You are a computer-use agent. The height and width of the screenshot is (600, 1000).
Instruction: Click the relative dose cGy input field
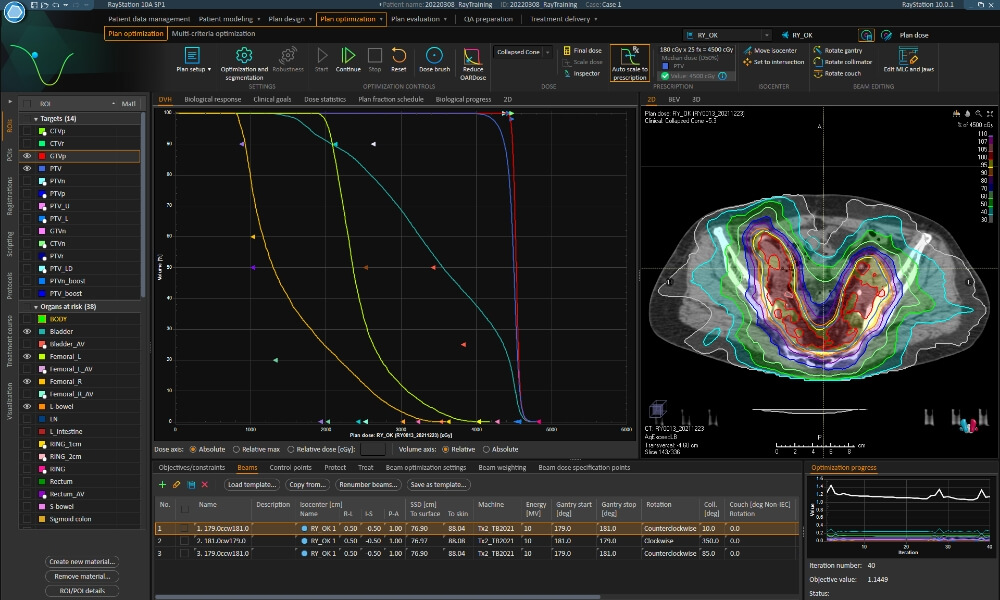coord(372,450)
